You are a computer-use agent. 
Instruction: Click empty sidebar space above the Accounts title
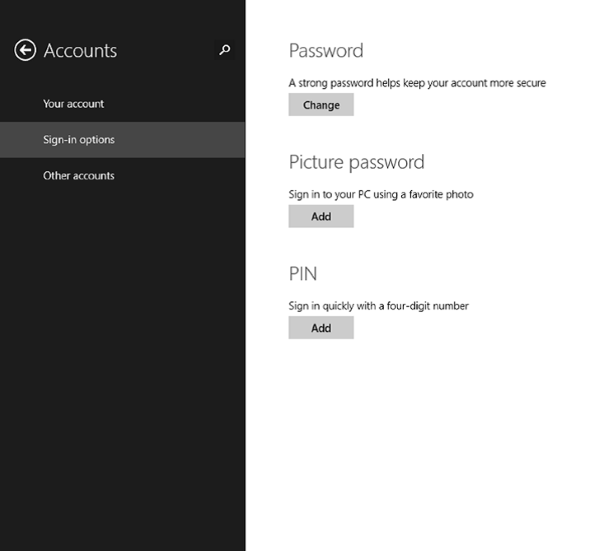tap(120, 15)
